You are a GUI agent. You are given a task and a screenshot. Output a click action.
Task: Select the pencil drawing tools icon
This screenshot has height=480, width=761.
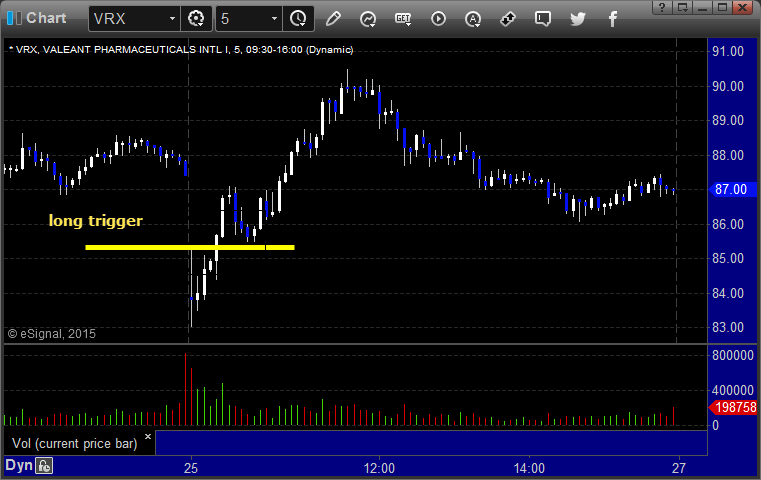pos(333,19)
